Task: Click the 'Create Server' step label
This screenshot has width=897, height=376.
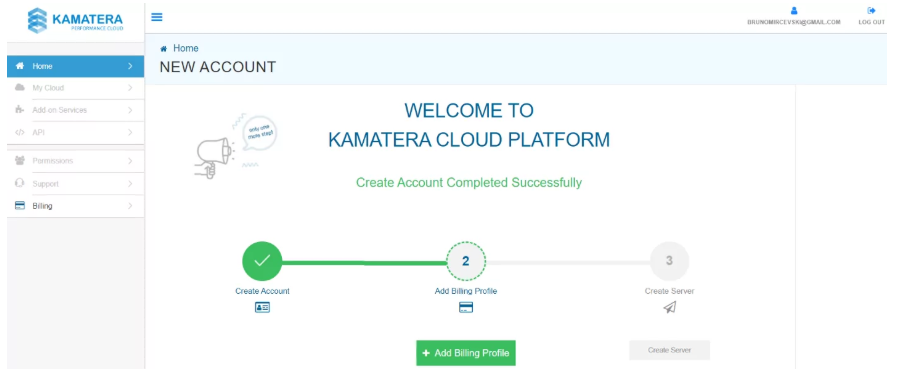Action: [669, 291]
